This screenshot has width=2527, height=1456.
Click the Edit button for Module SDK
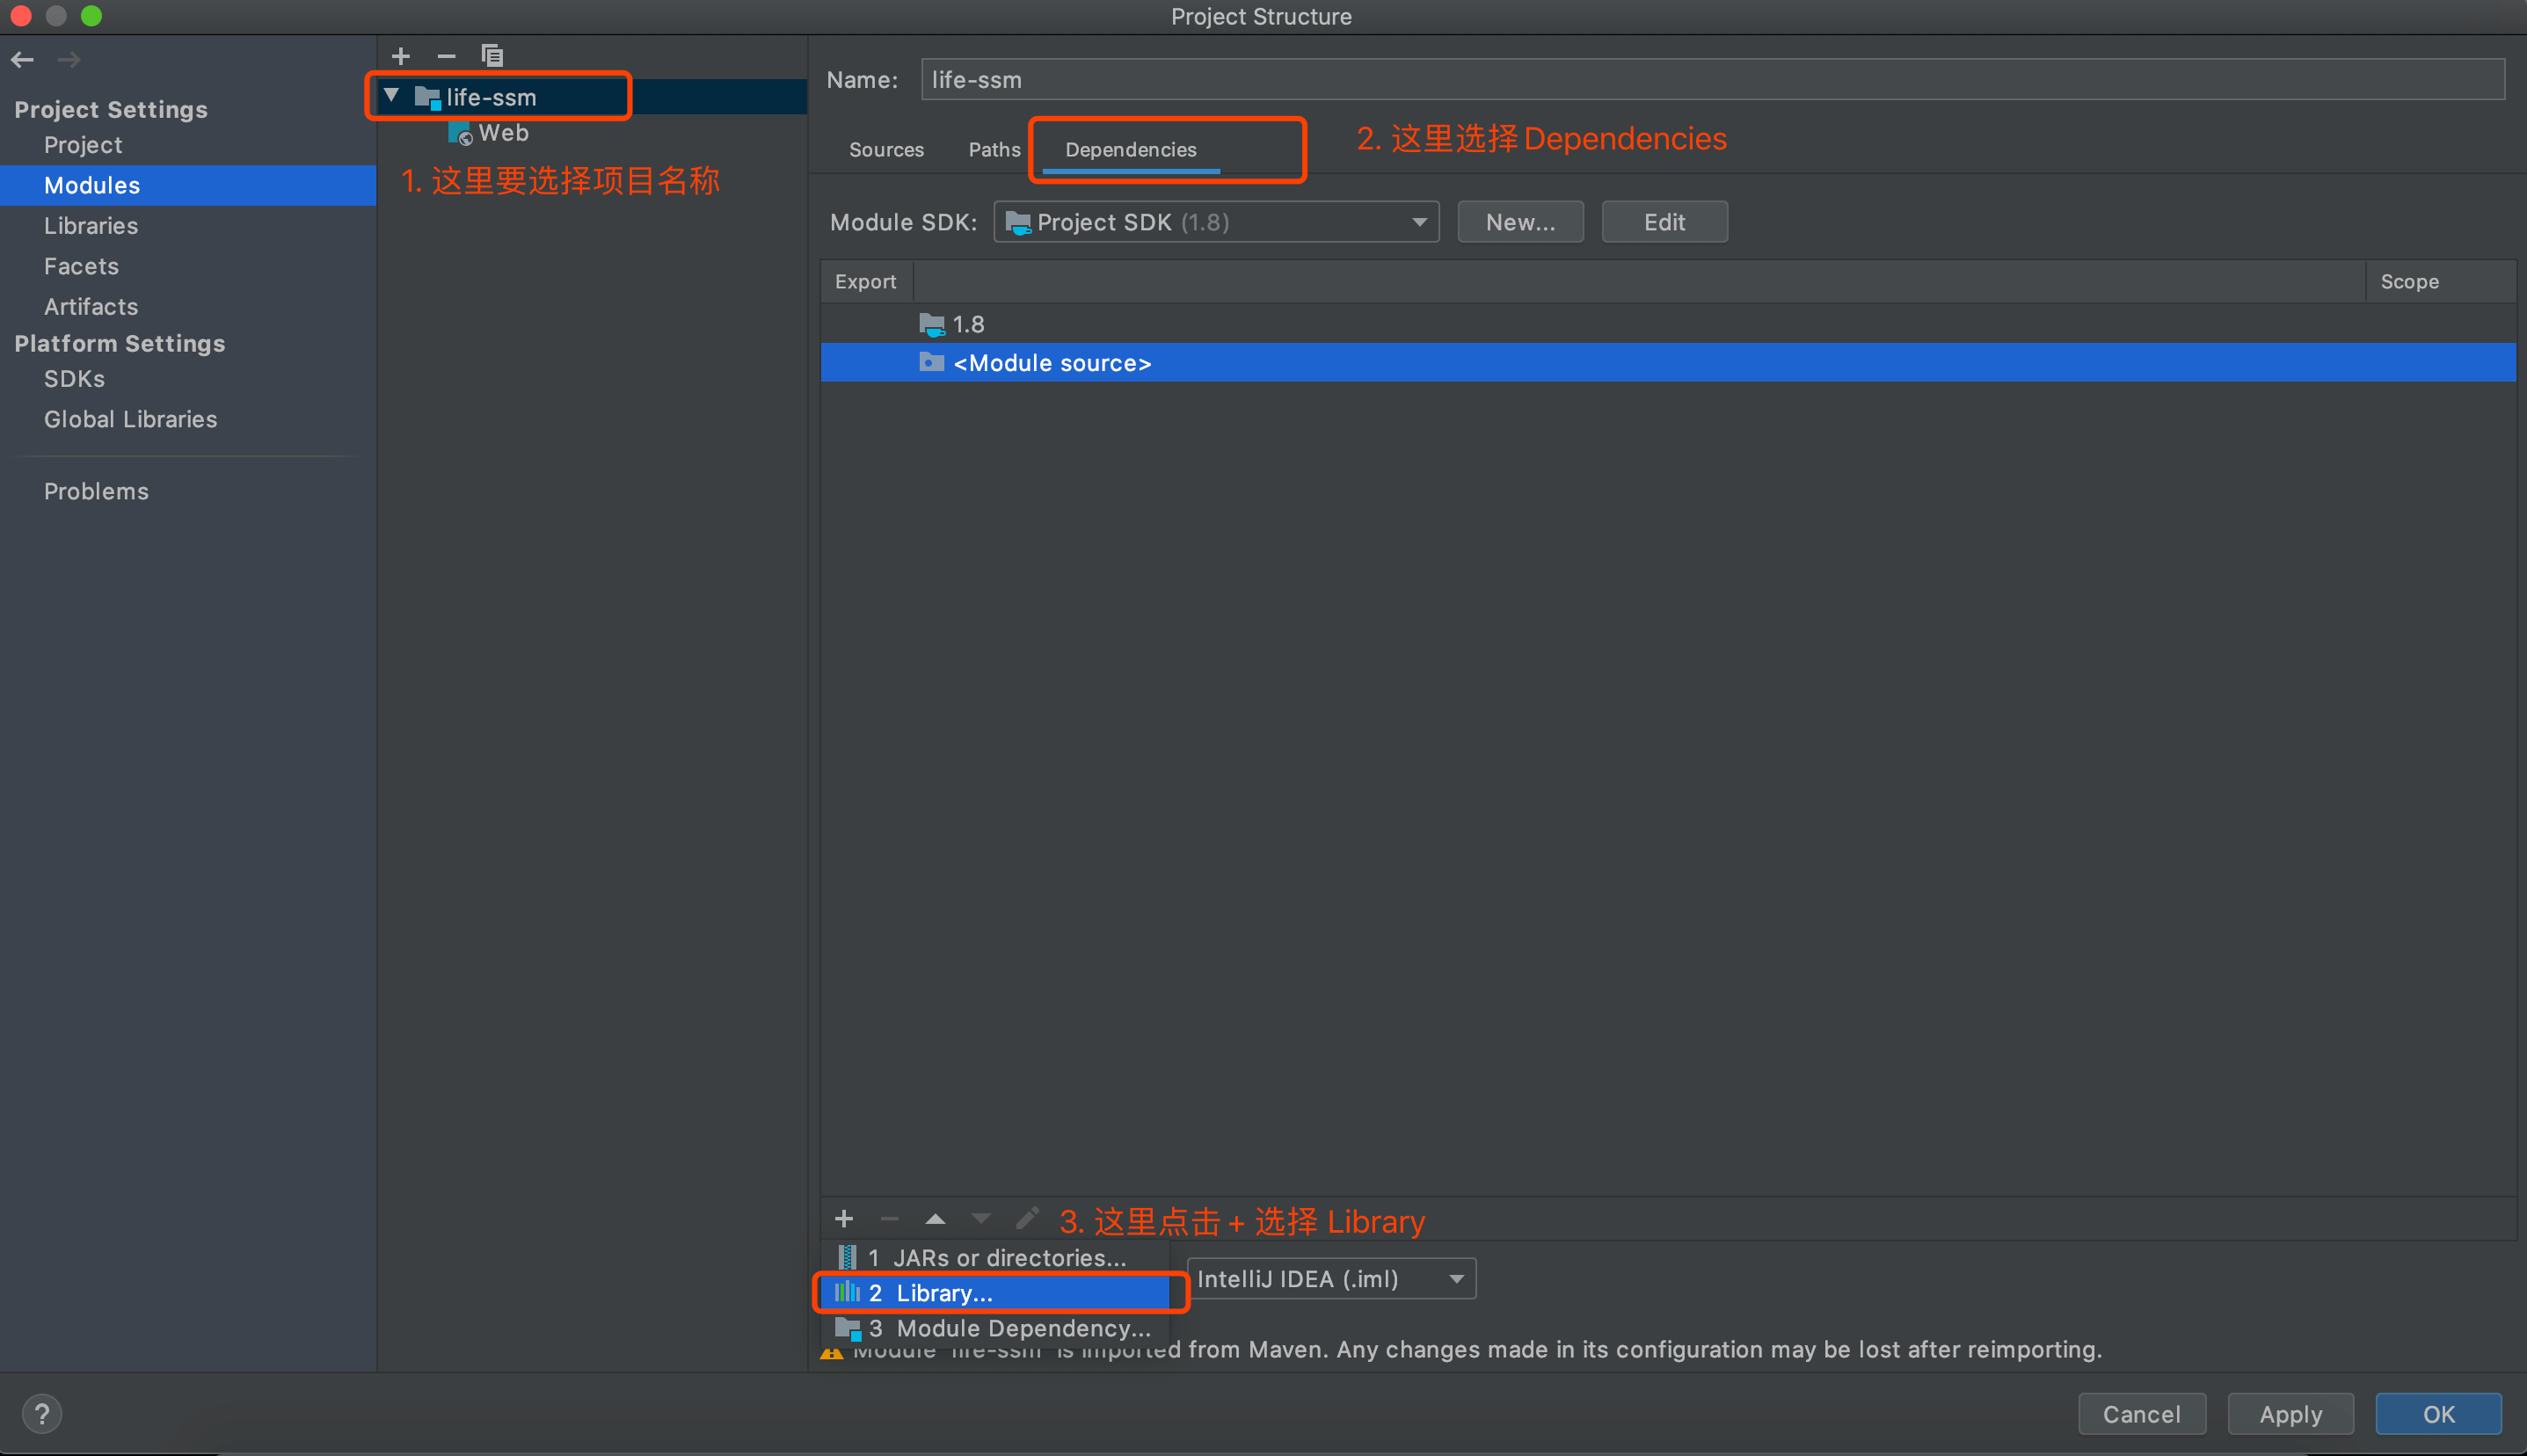pyautogui.click(x=1661, y=221)
